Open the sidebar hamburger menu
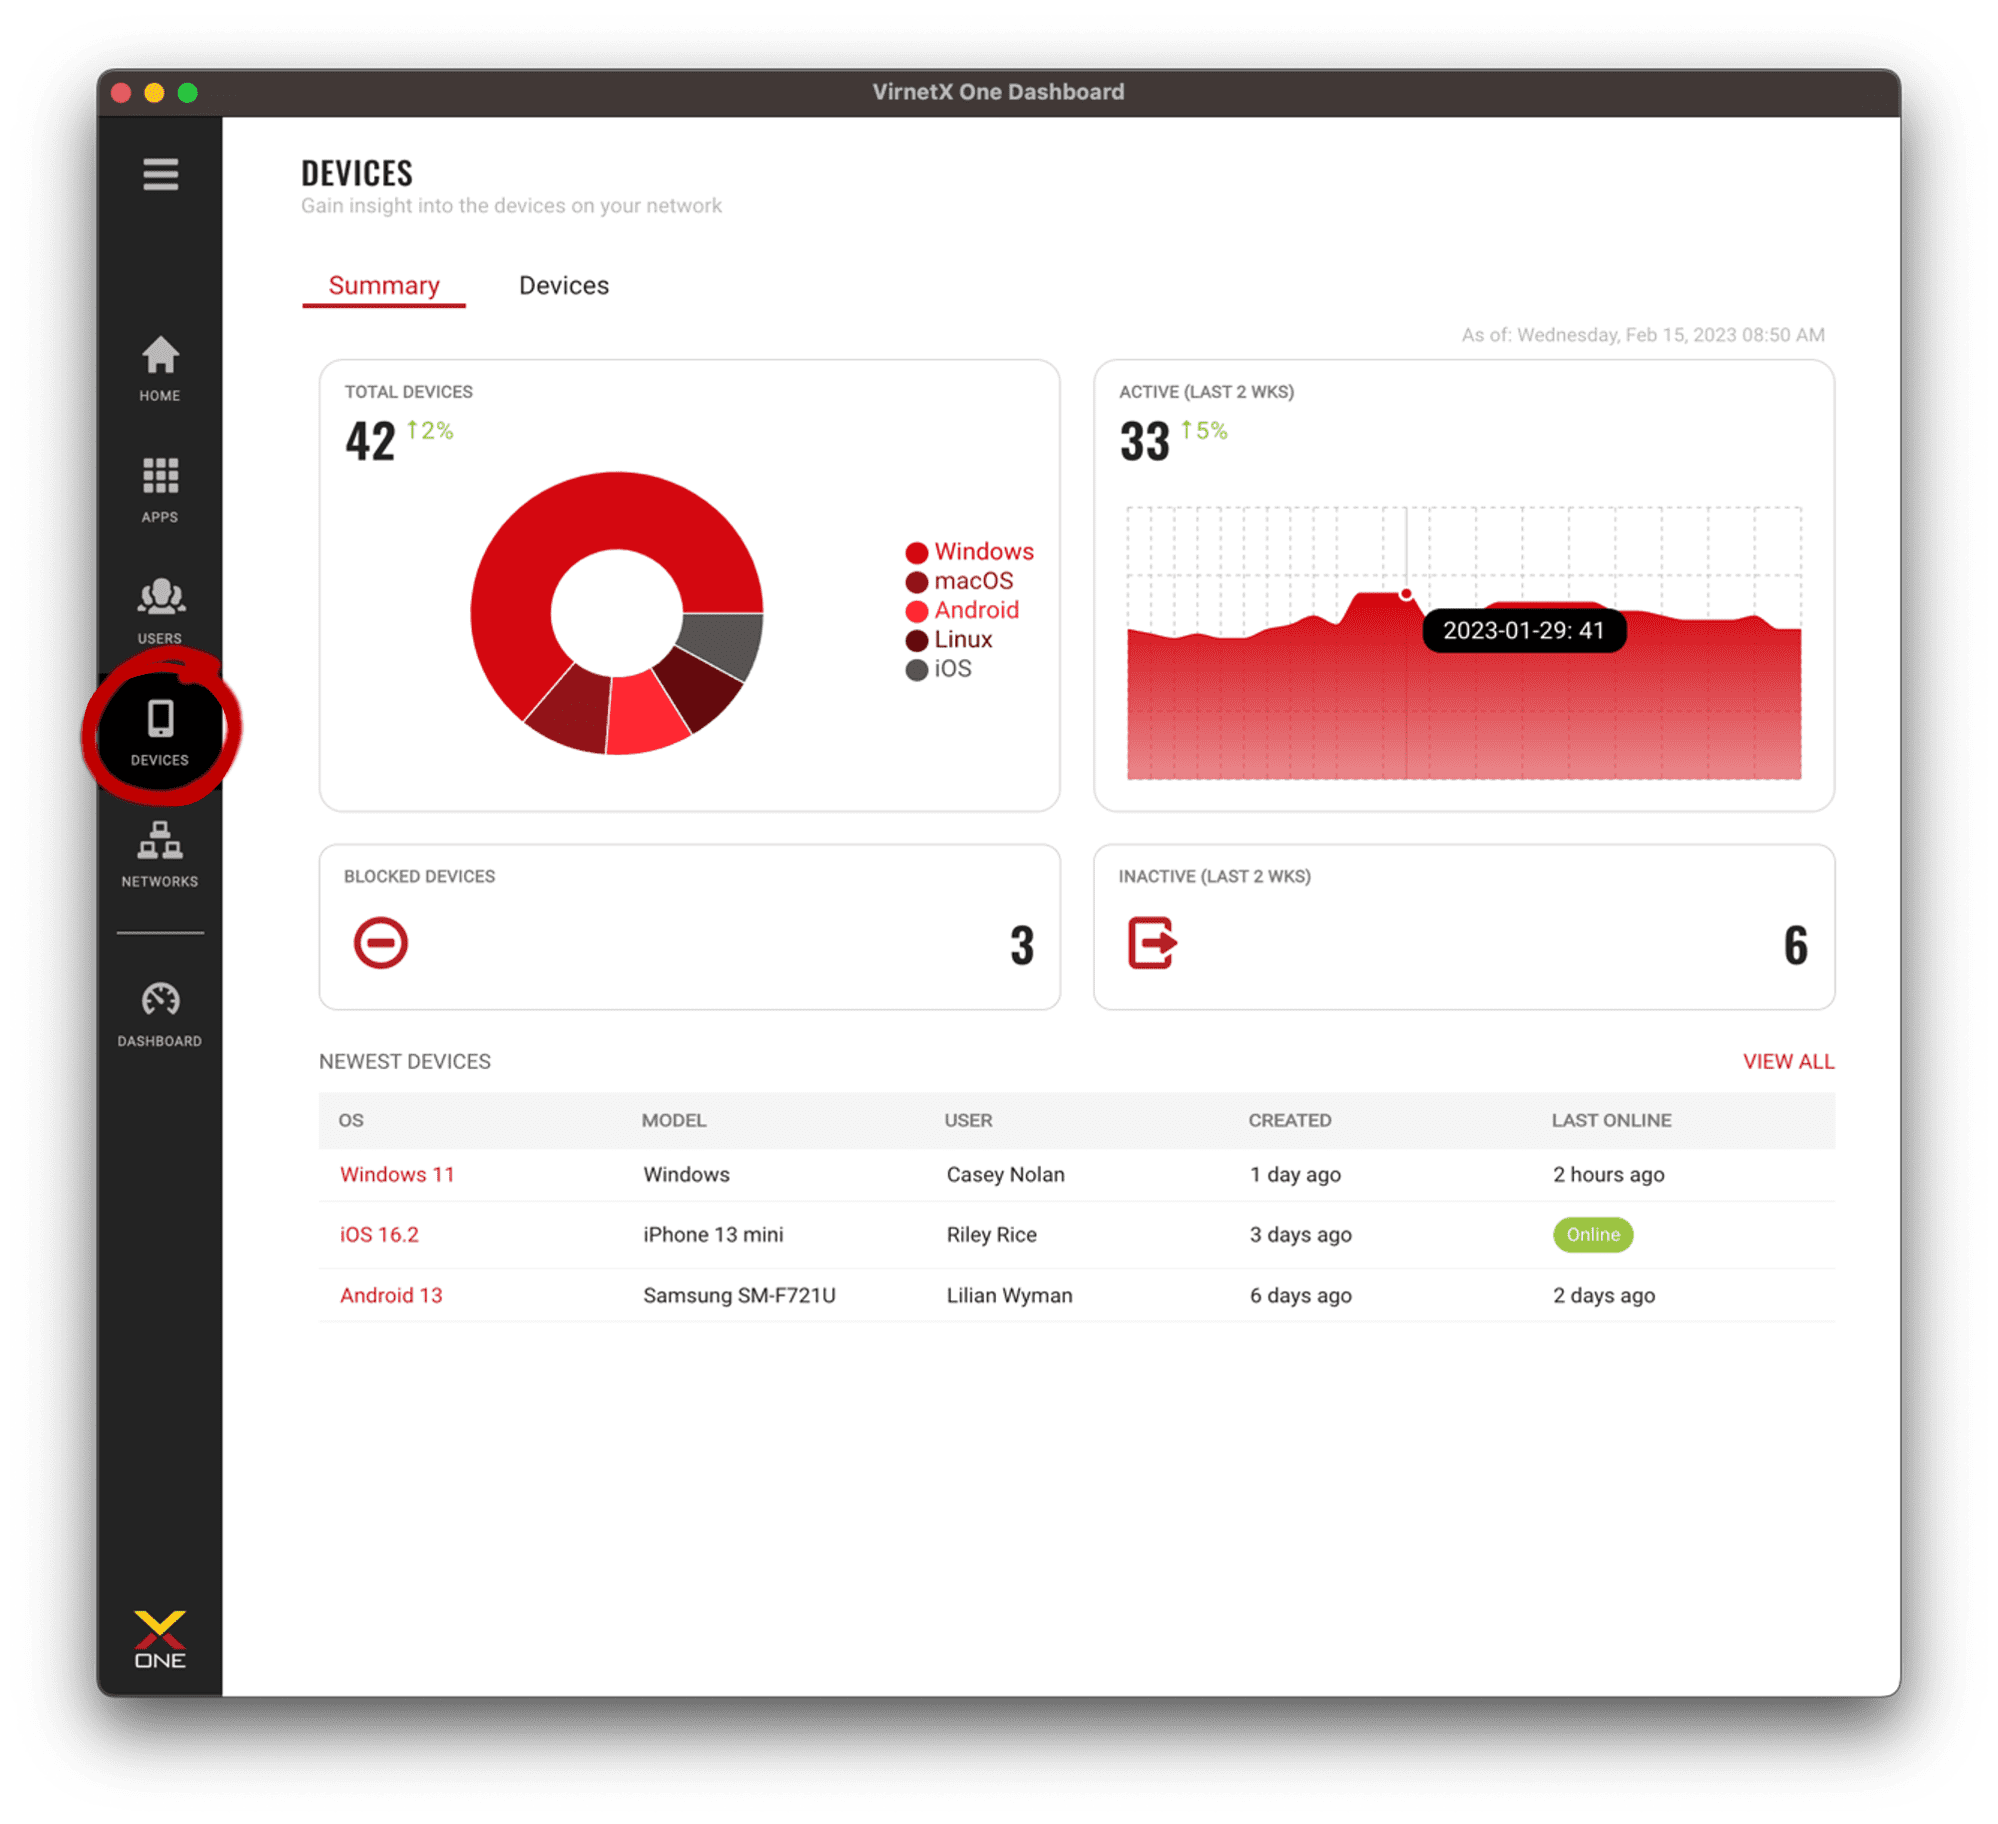 coord(160,176)
